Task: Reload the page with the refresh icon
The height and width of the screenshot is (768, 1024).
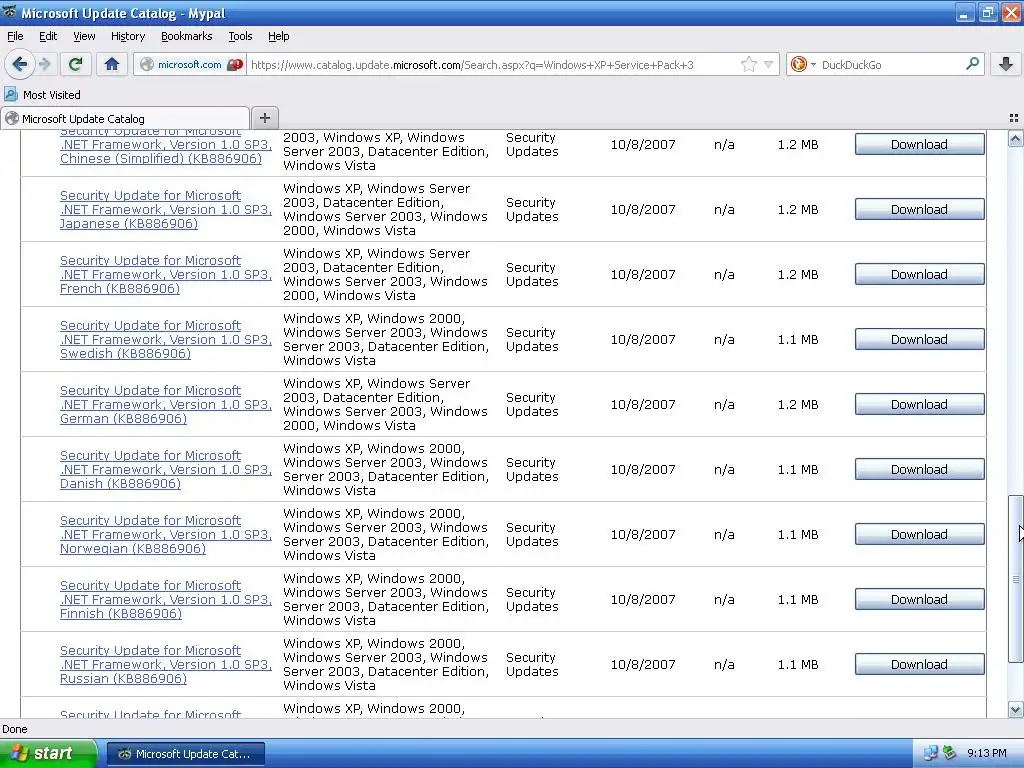Action: click(76, 64)
